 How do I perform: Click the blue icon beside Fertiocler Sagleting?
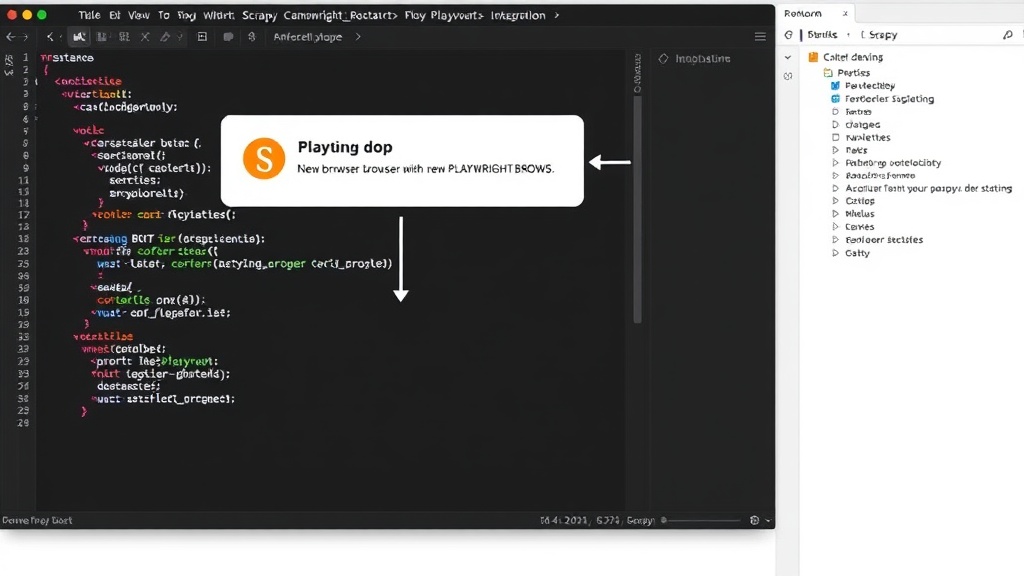(835, 99)
